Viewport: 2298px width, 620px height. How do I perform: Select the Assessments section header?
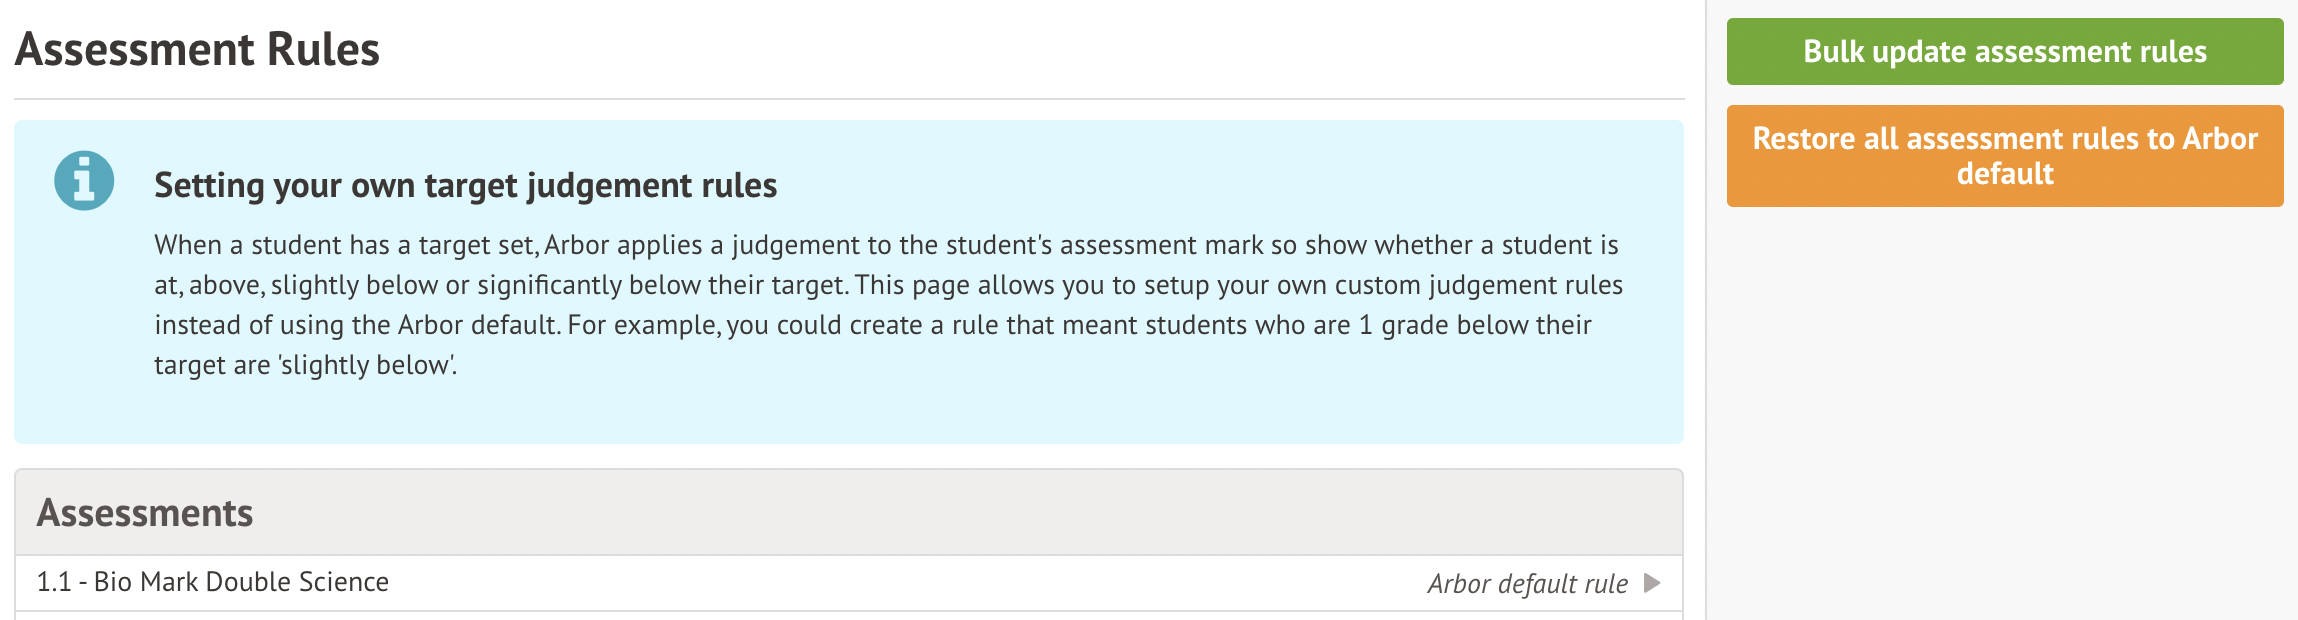[145, 513]
